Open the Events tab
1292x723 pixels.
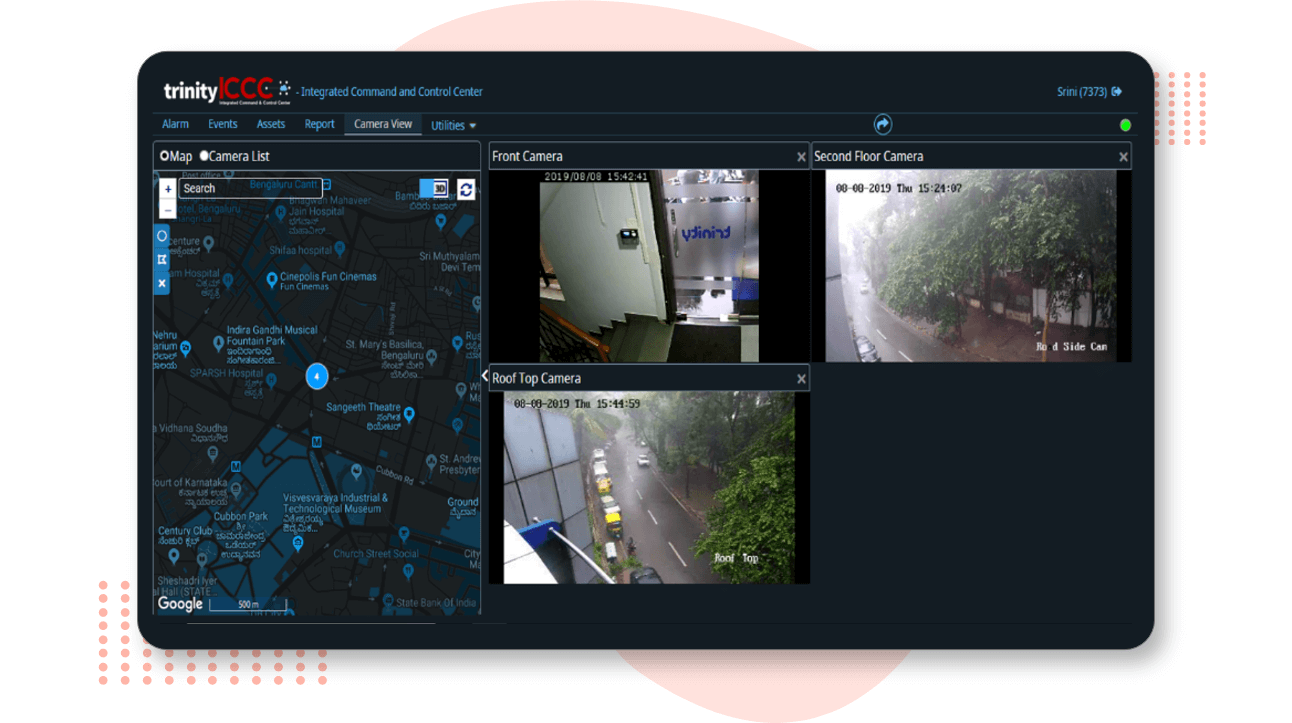pyautogui.click(x=222, y=125)
